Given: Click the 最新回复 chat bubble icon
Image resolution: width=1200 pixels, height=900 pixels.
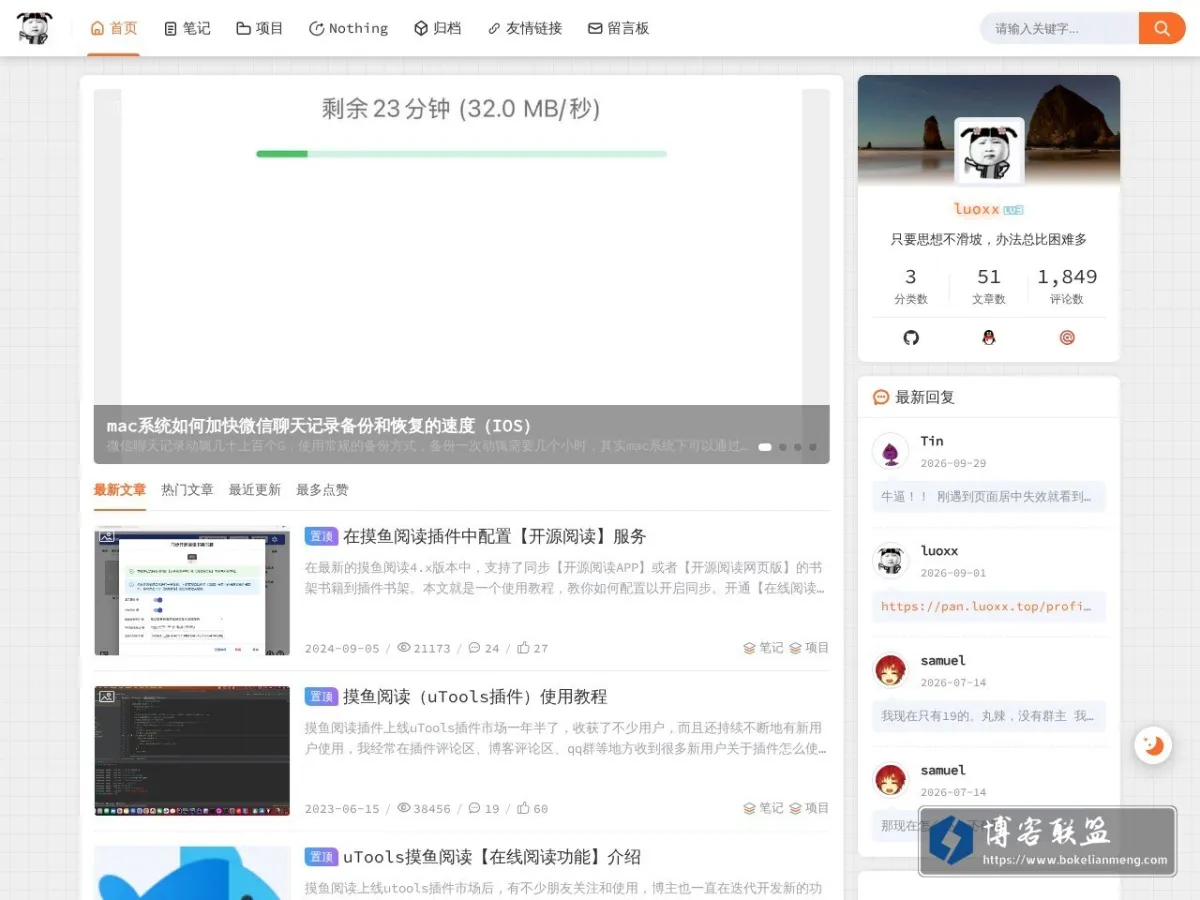Looking at the screenshot, I should click(881, 397).
